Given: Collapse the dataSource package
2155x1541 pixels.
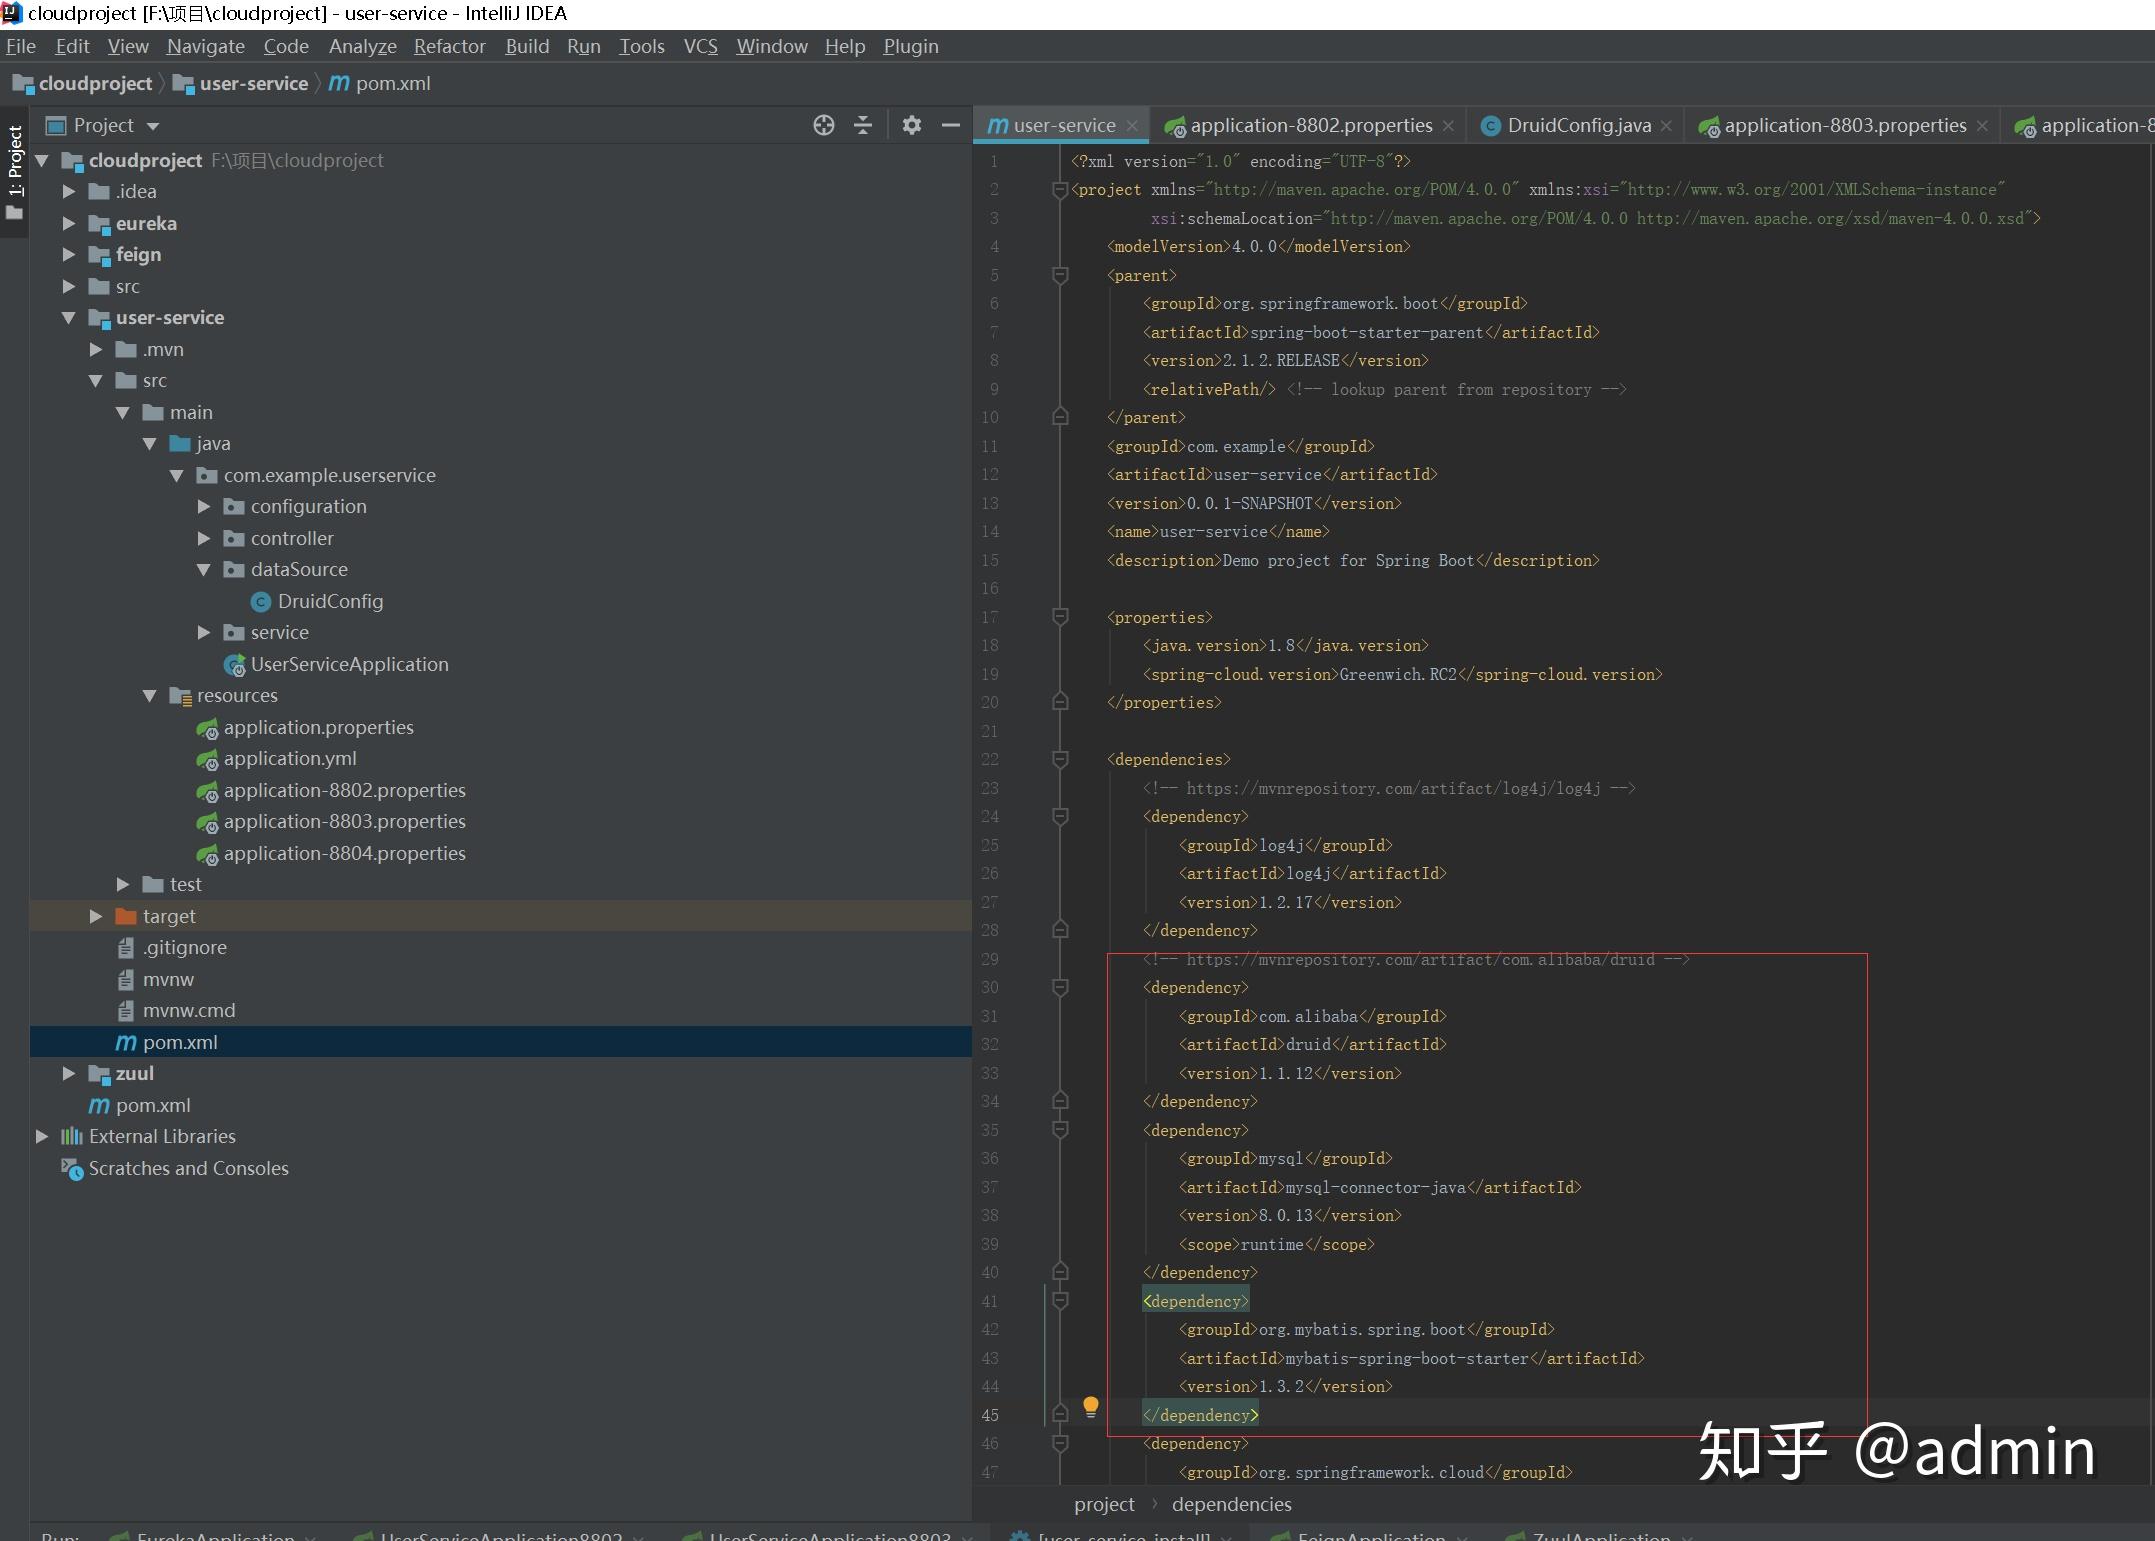Looking at the screenshot, I should pos(204,570).
